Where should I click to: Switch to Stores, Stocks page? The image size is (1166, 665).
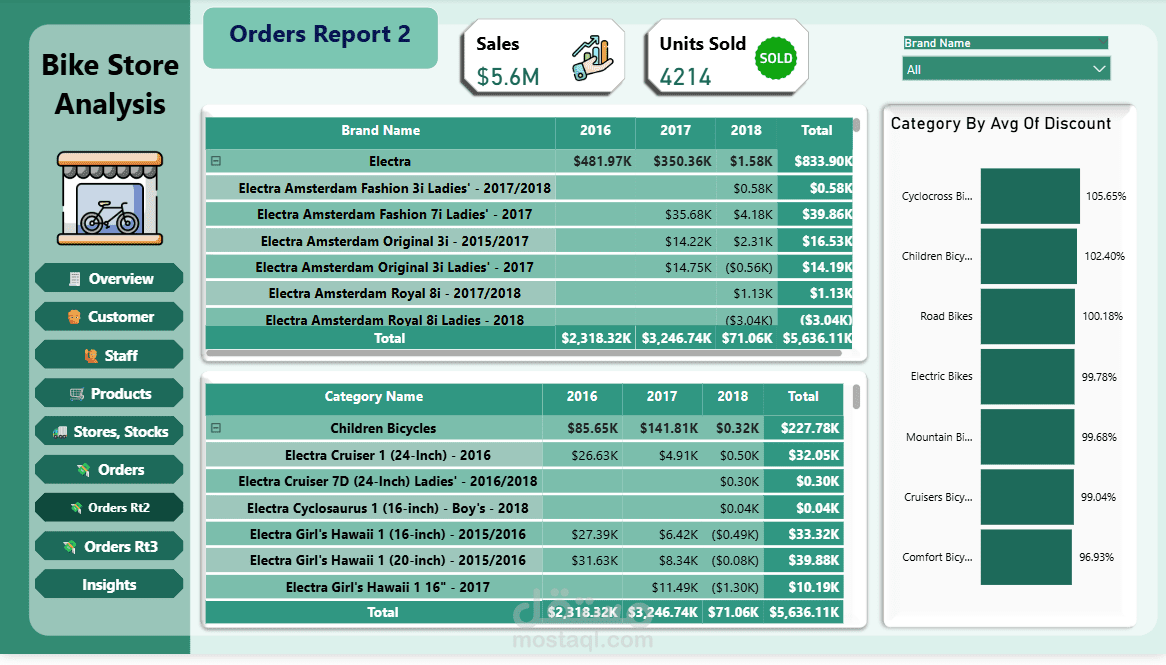tap(109, 431)
